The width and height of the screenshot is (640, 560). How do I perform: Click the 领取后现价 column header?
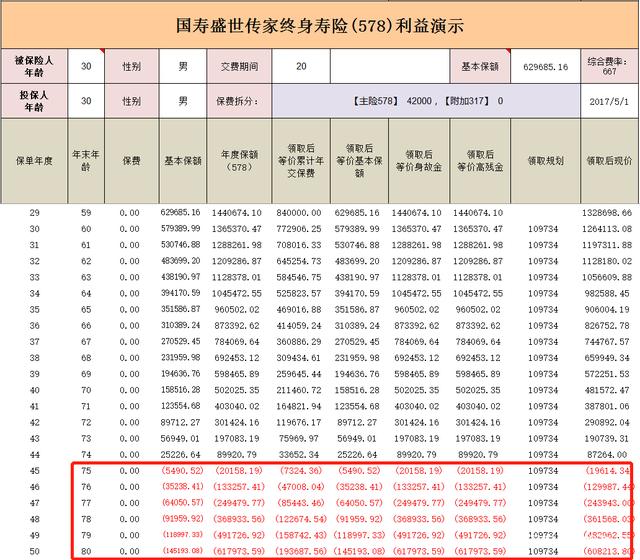tap(609, 161)
